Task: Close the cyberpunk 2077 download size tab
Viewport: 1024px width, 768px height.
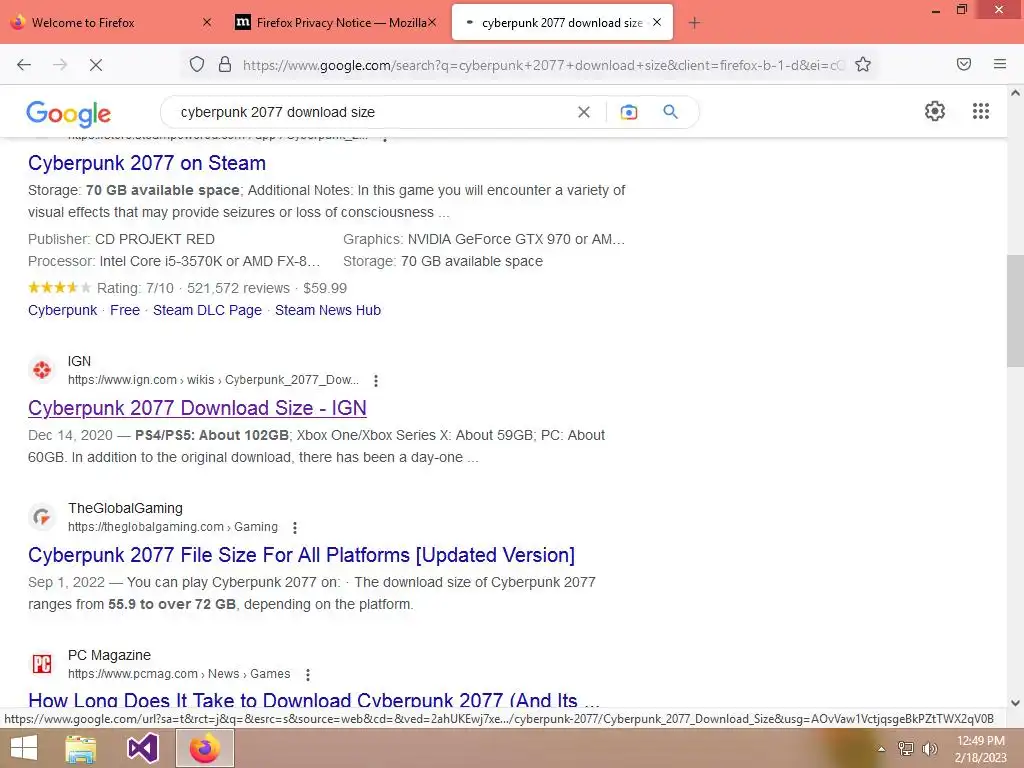Action: [657, 22]
